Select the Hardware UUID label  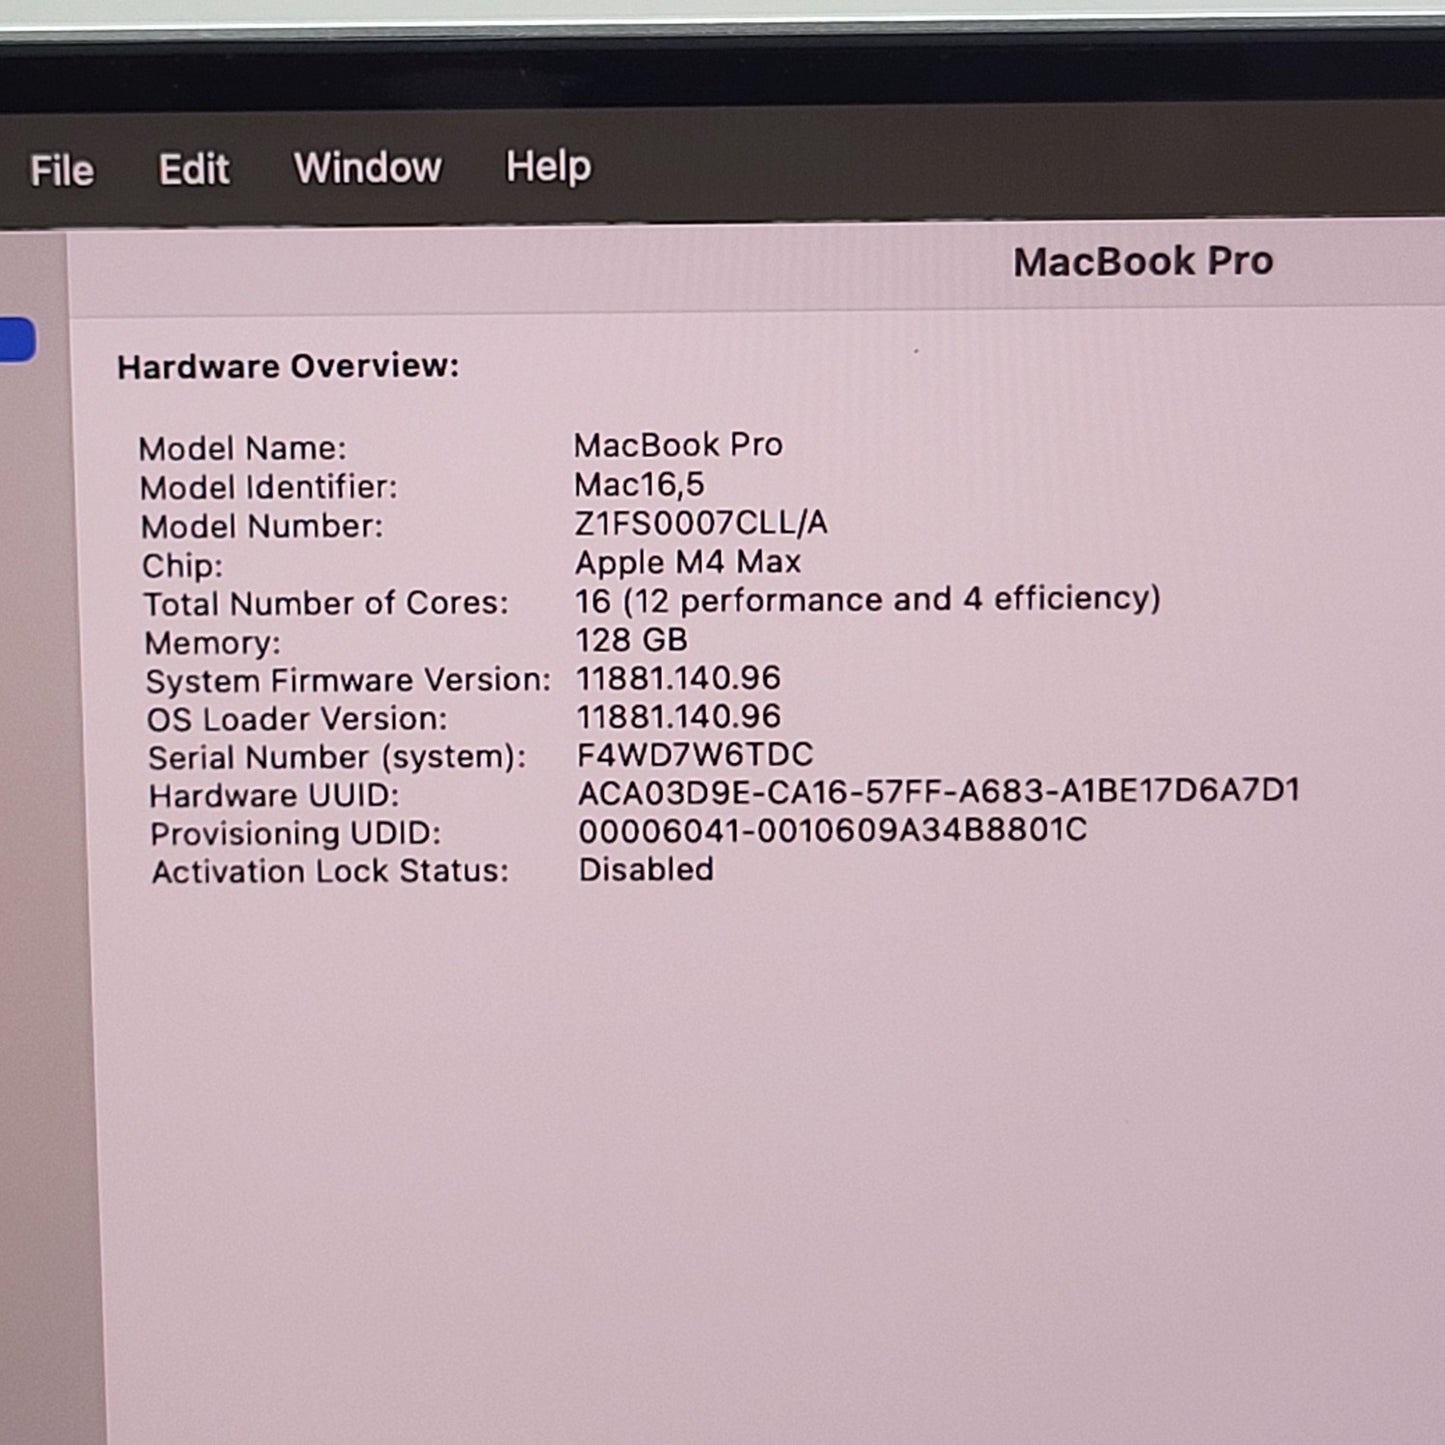tap(274, 796)
